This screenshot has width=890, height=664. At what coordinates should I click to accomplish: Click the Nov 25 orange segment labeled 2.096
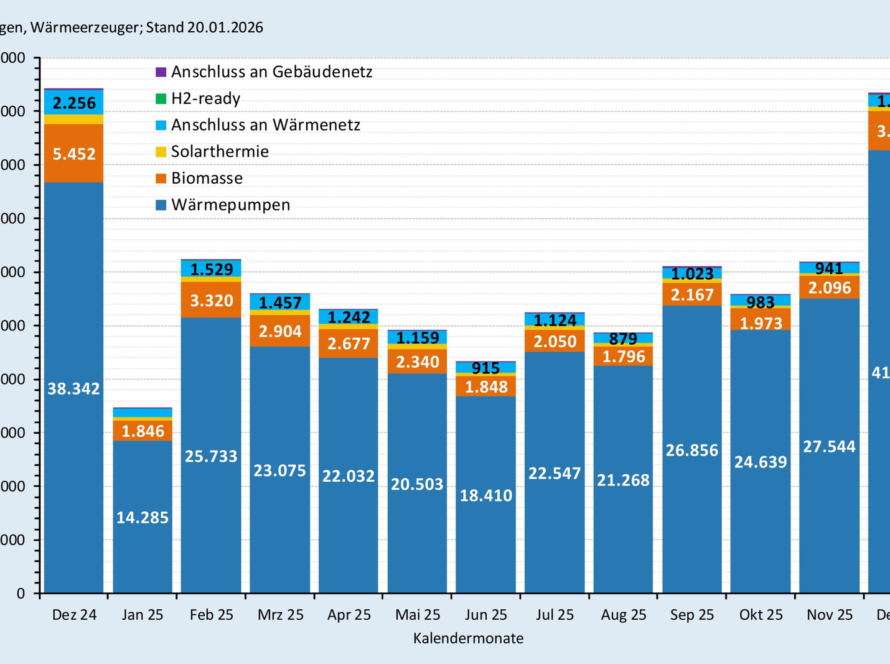pos(829,287)
